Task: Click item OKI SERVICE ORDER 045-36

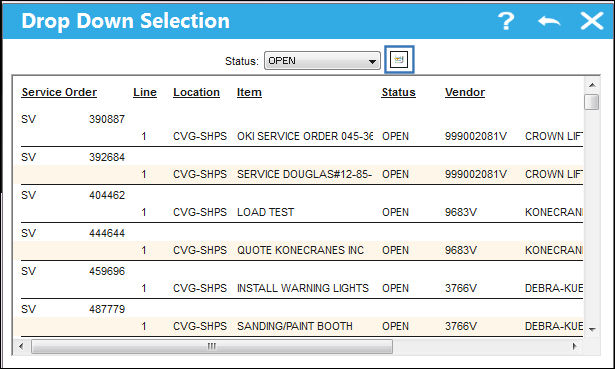Action: [305, 136]
